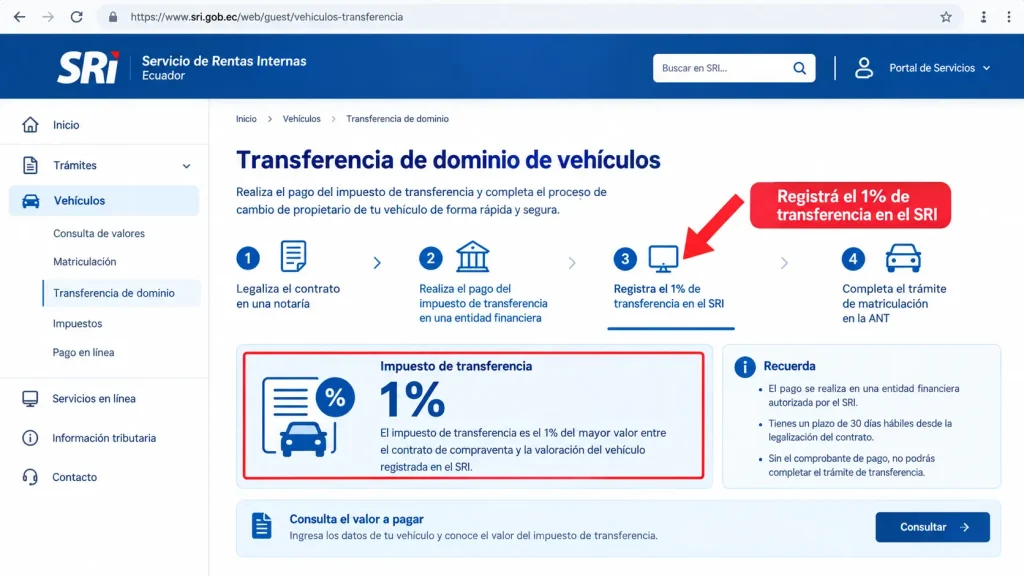Click the Consulta el valor a pagar heading
The width and height of the screenshot is (1024, 576).
[357, 519]
